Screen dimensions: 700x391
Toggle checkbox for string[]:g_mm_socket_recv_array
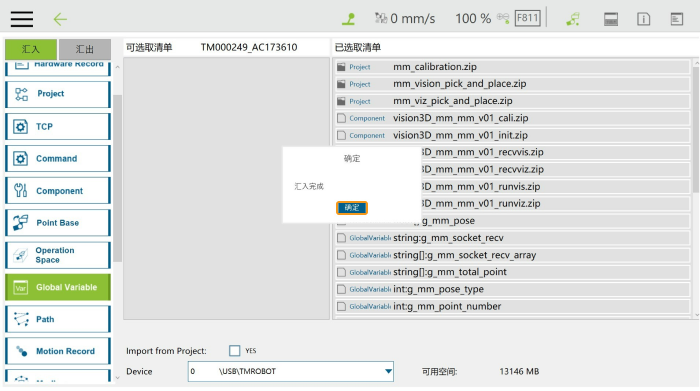(x=342, y=255)
